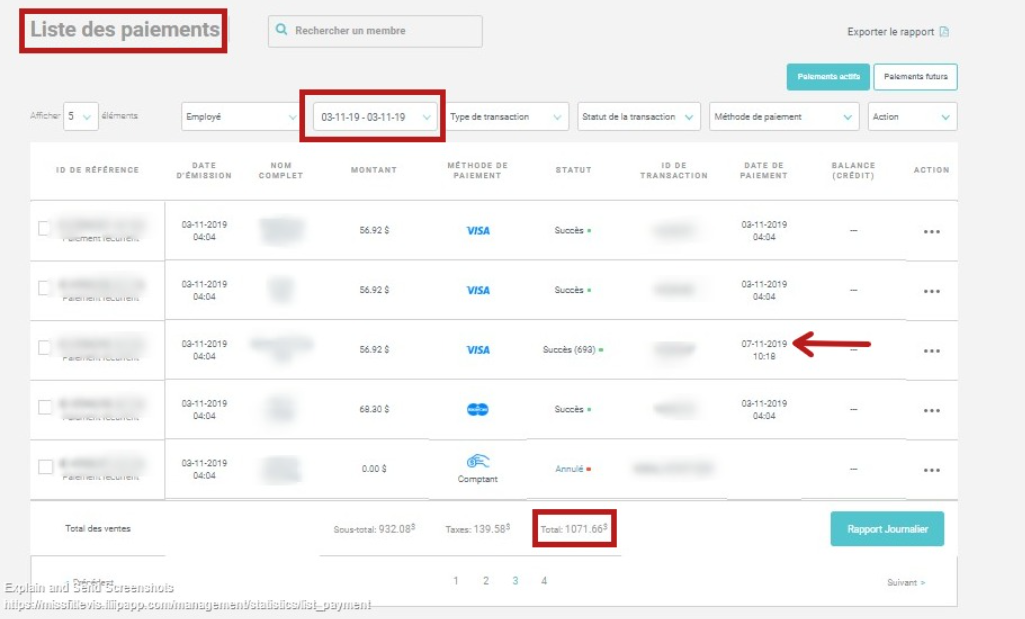Click the search magnifier icon

point(282,31)
